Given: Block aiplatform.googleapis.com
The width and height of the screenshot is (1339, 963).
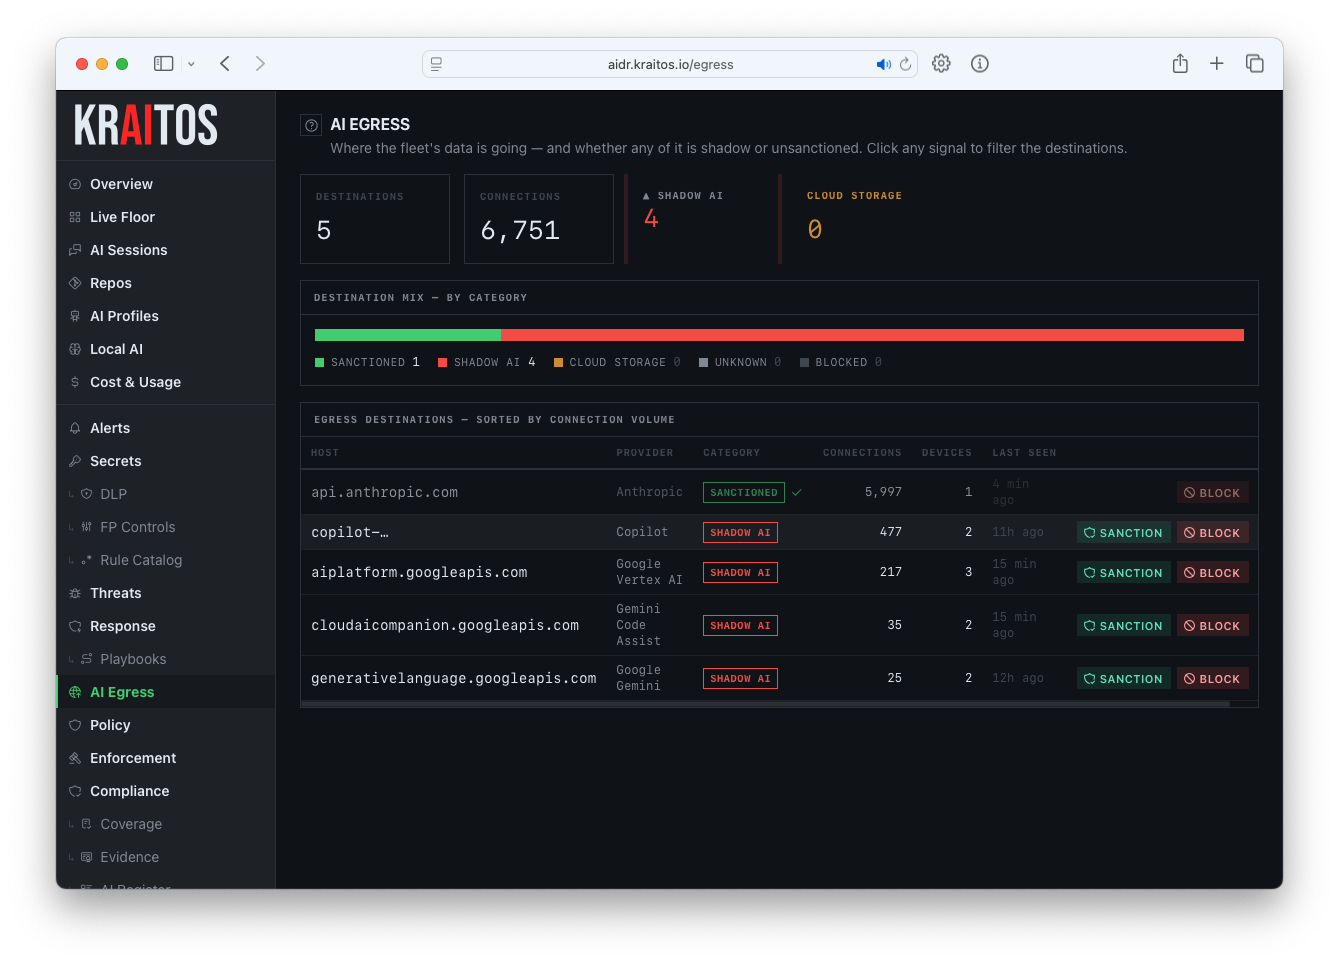Looking at the screenshot, I should [1212, 573].
